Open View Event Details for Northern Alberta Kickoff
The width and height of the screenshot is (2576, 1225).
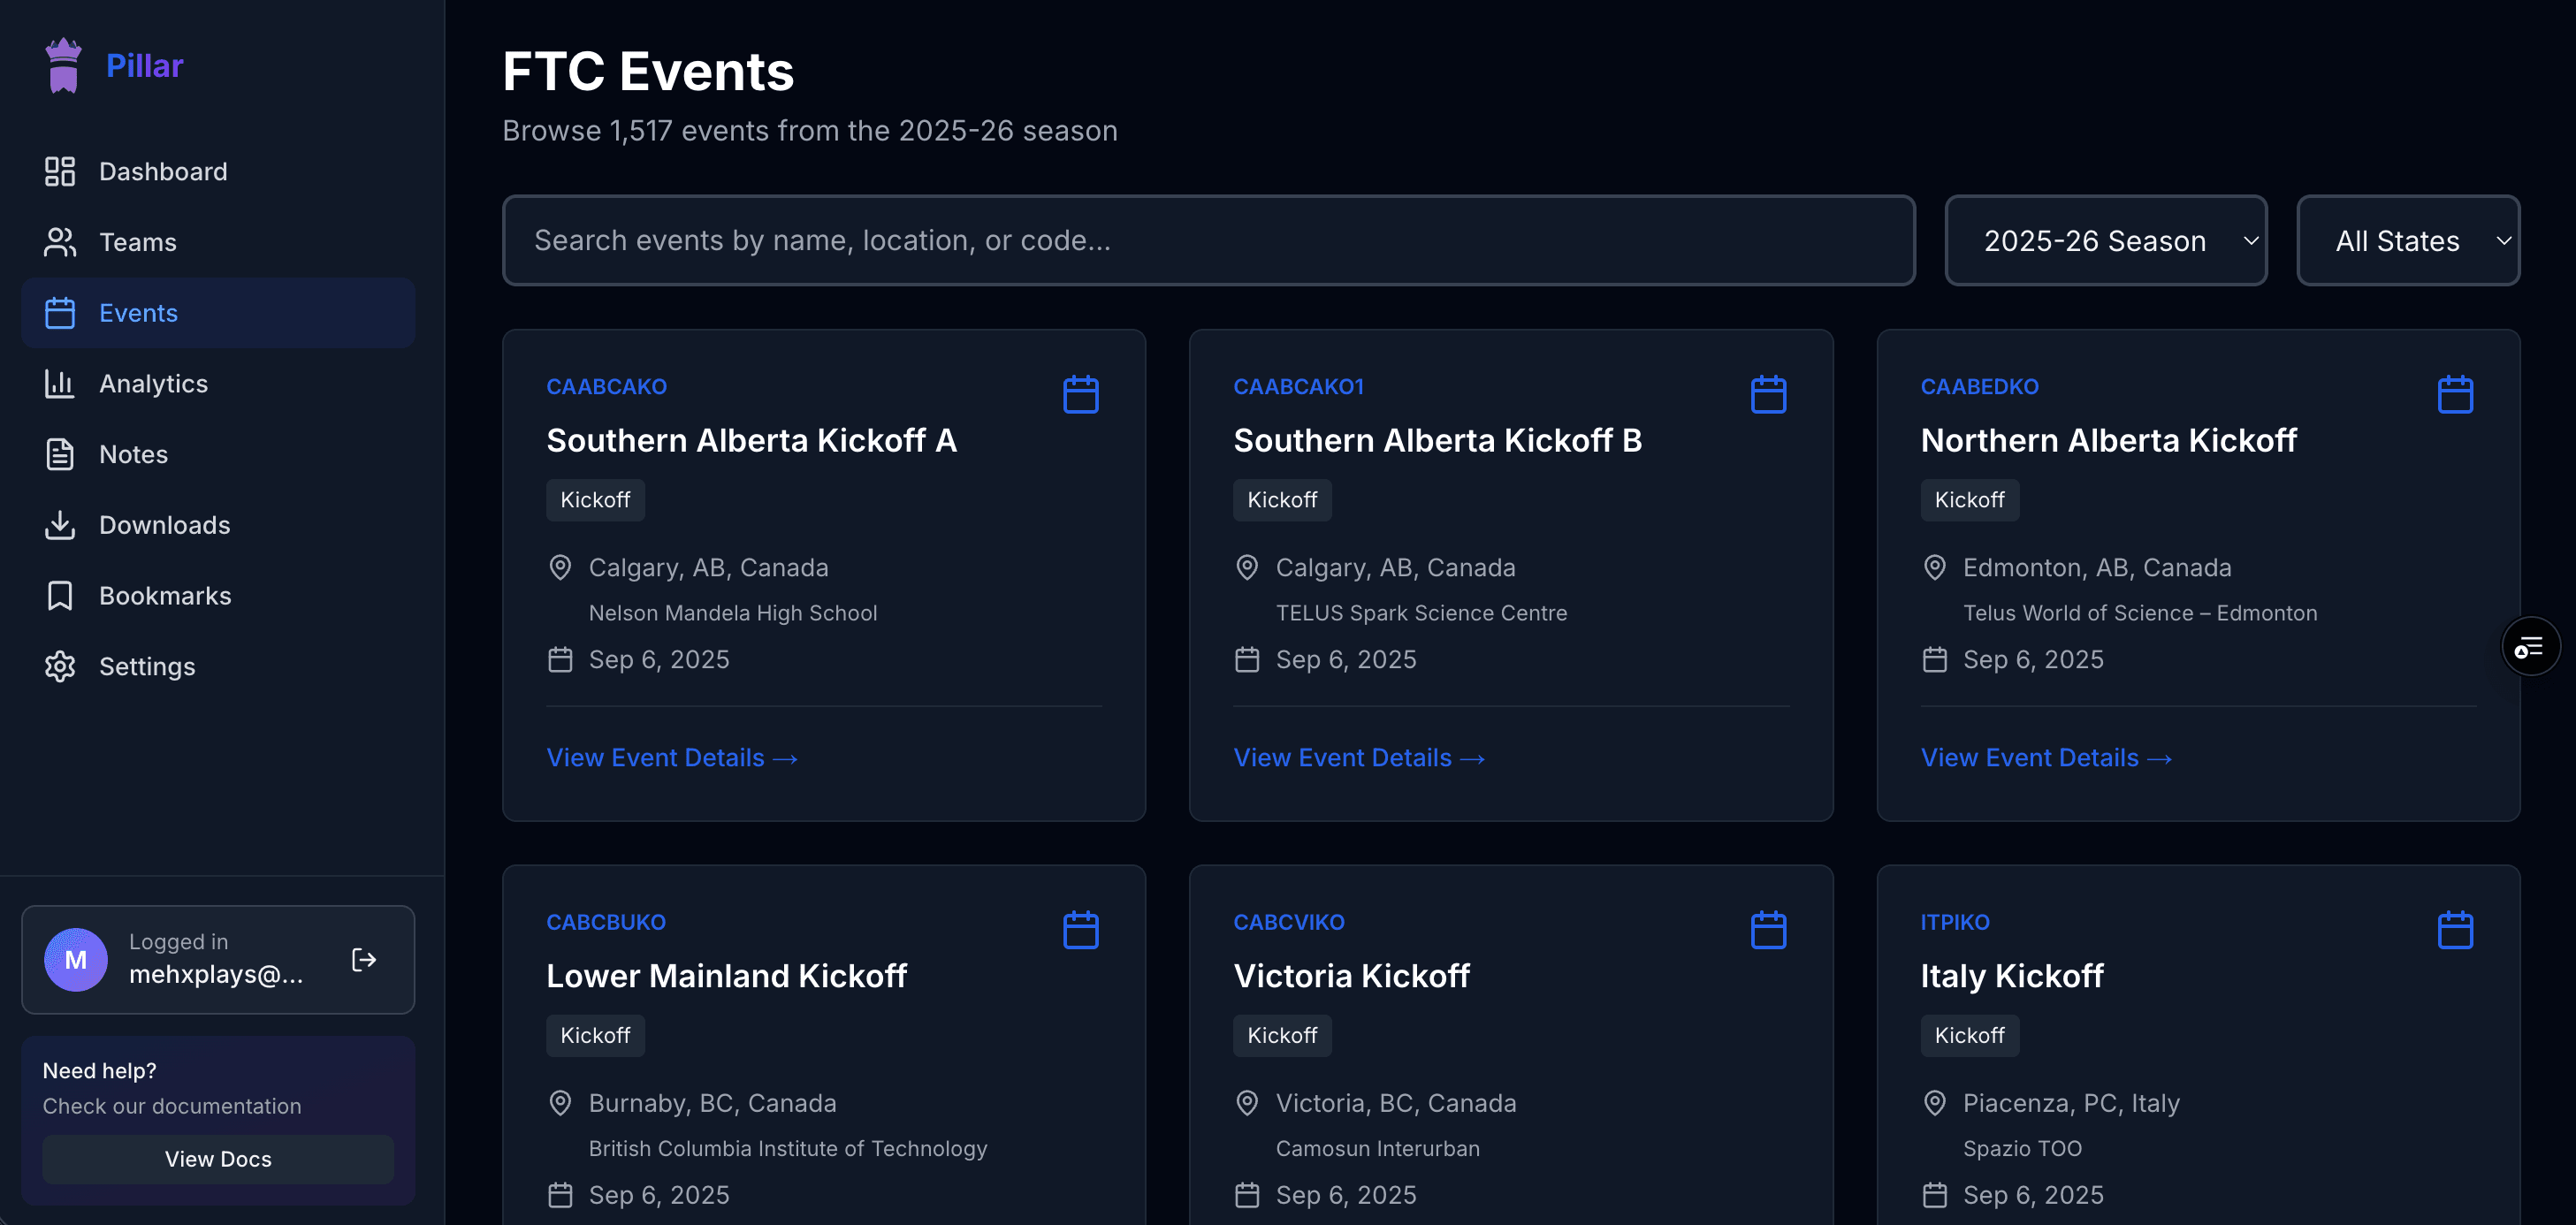tap(2045, 758)
